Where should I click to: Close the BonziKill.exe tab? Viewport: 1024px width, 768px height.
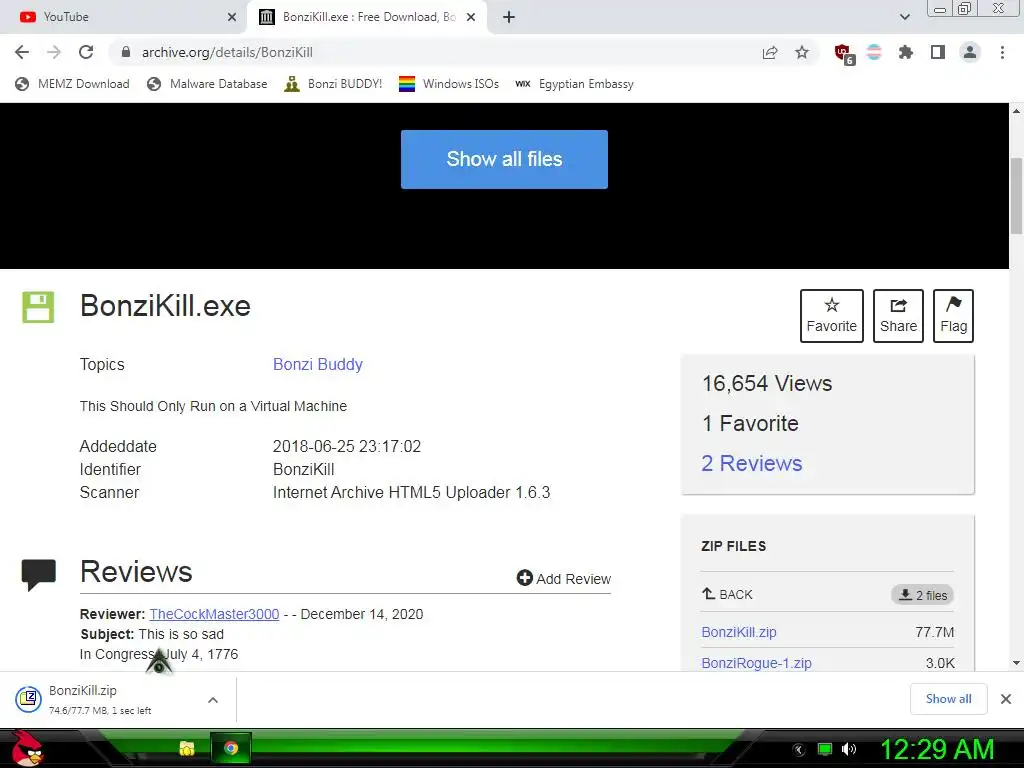[471, 17]
